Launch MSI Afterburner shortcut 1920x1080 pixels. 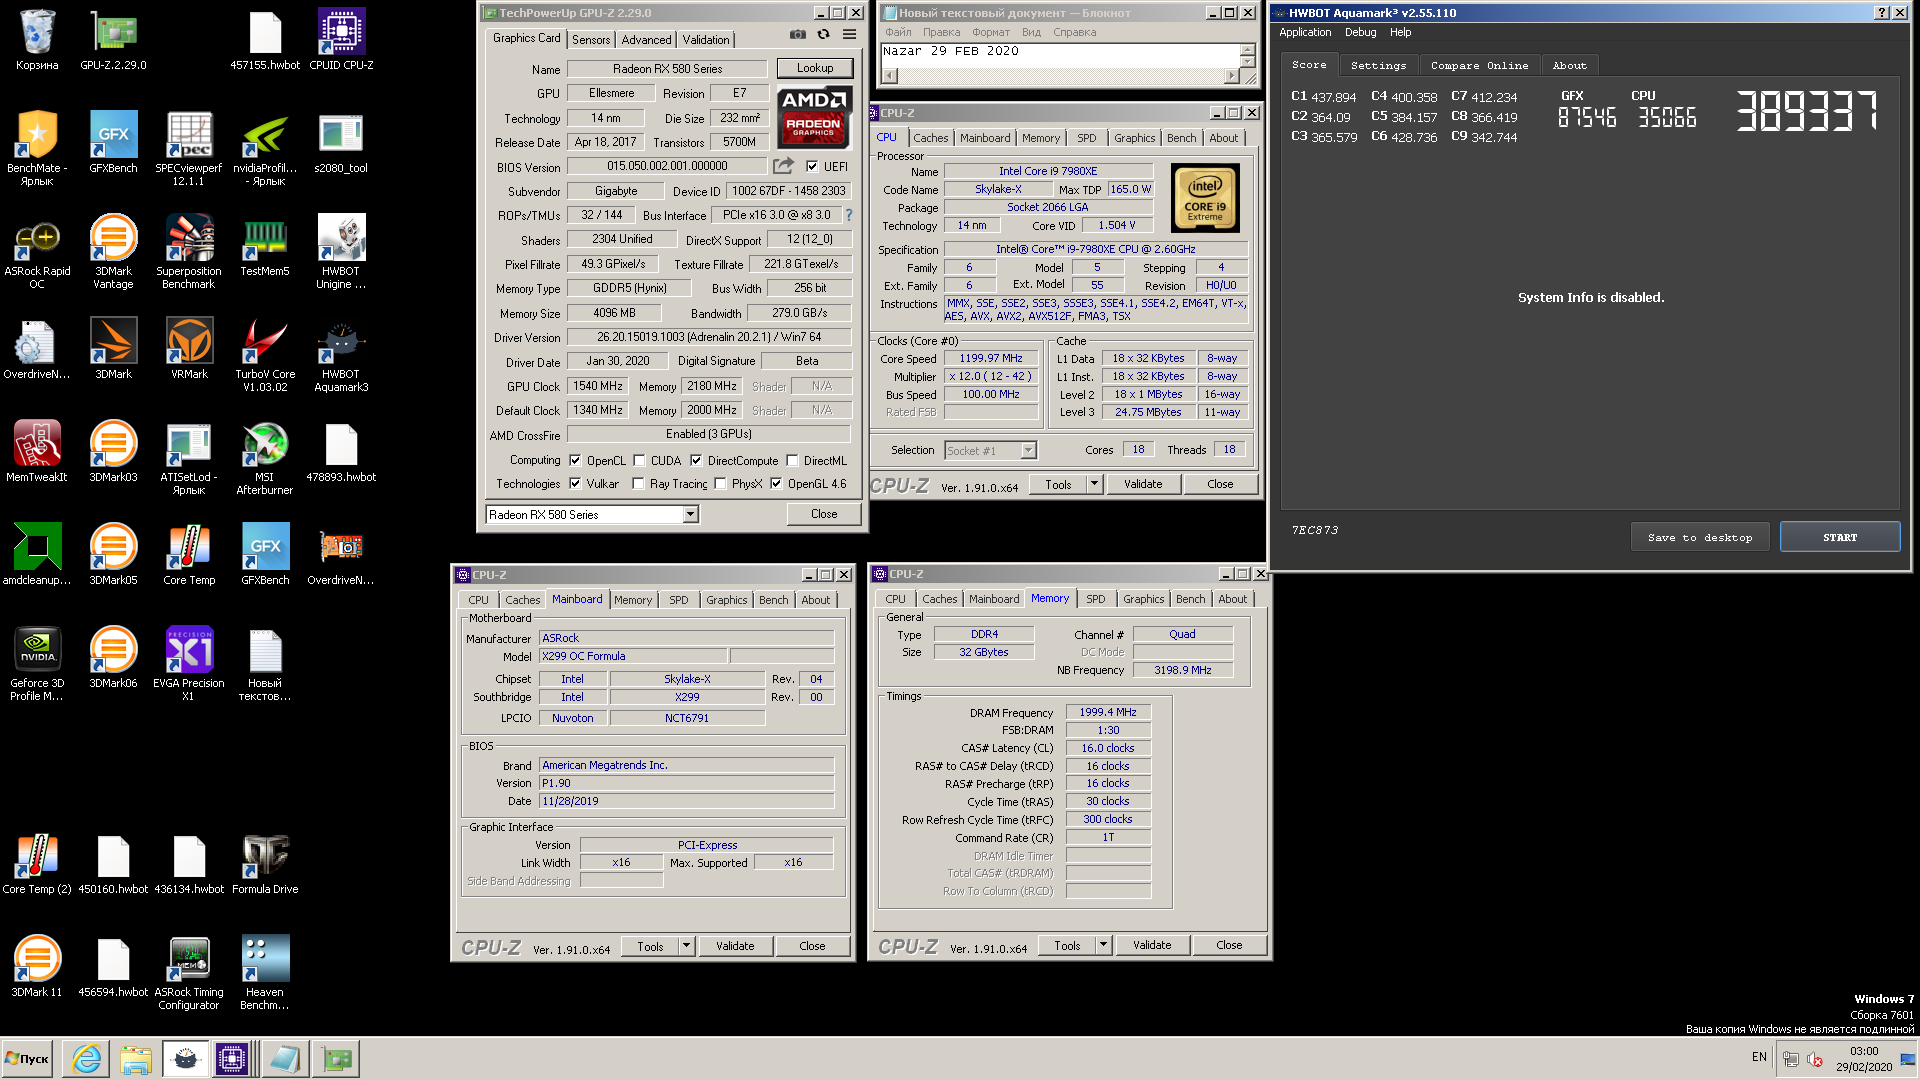(265, 457)
